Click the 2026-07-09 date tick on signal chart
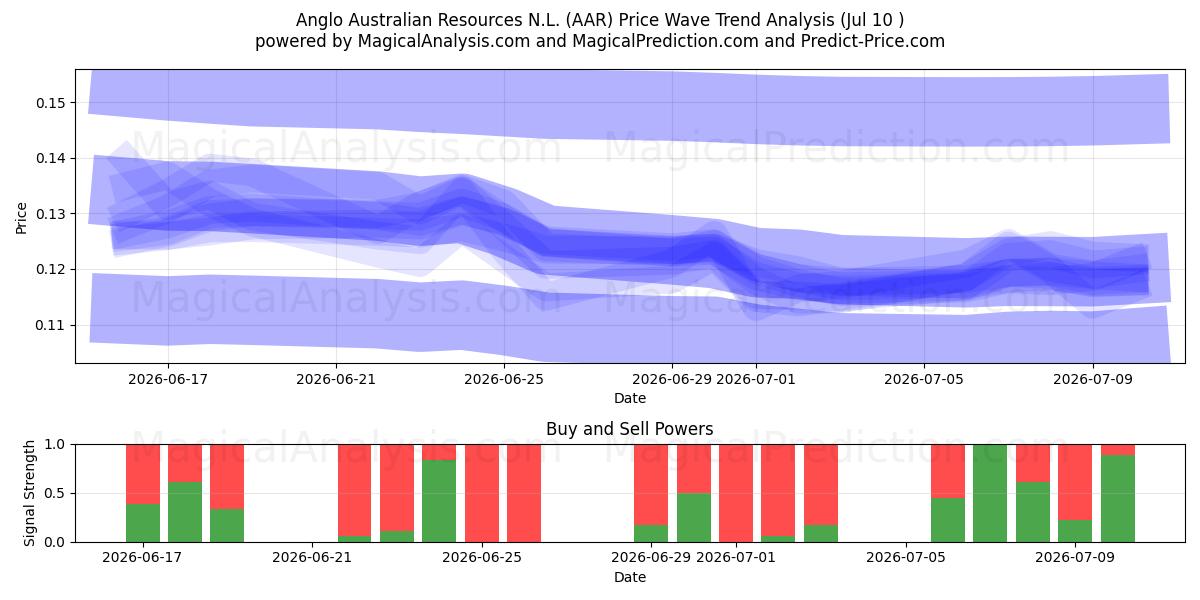Screen dimensions: 1200x600 click(x=1075, y=558)
